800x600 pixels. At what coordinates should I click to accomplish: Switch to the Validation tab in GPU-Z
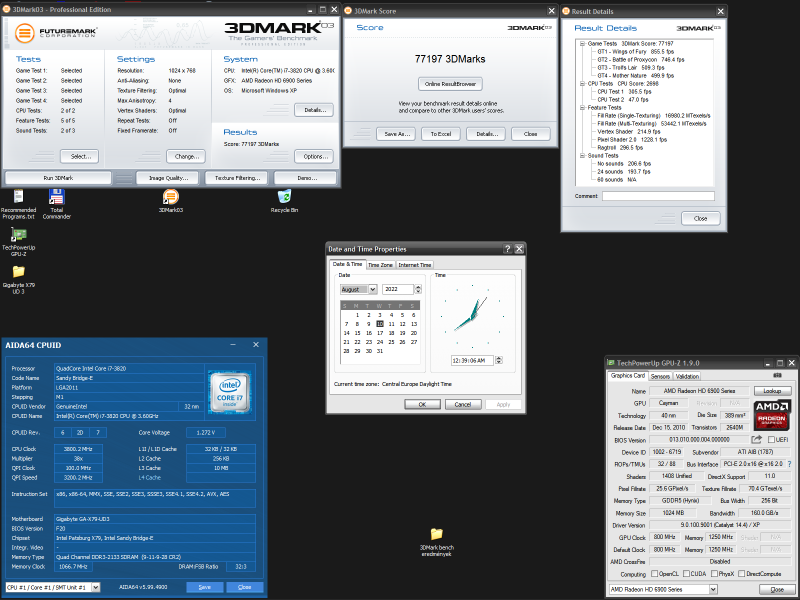click(687, 376)
